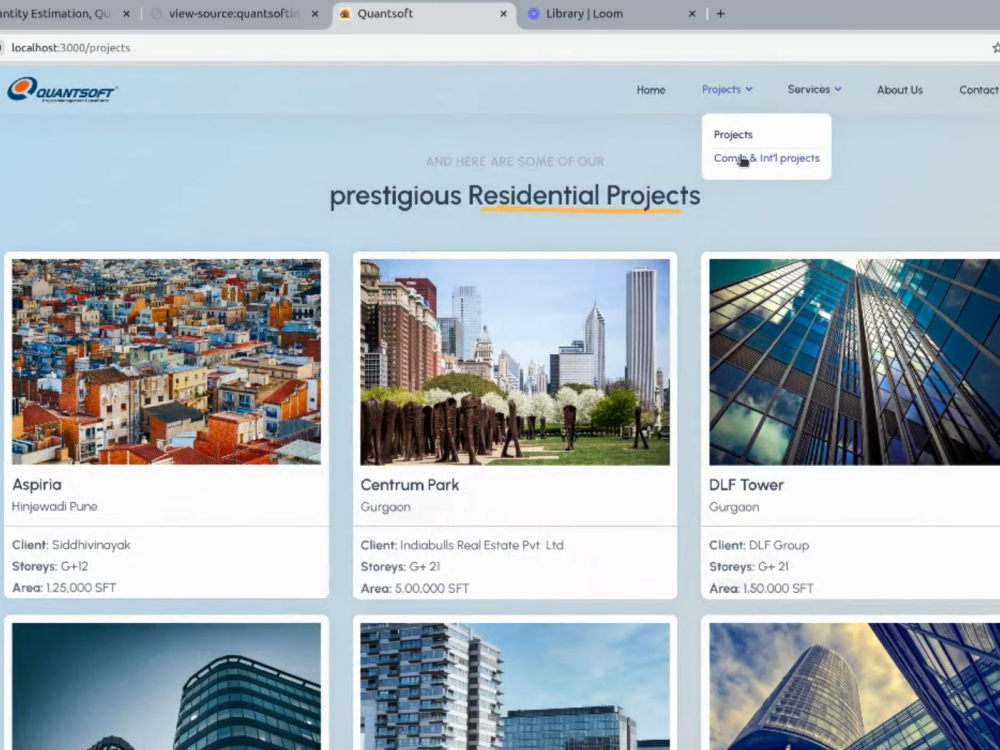Viewport: 1000px width, 750px height.
Task: Click Client: Indiabulls Real Estate text
Action: coord(462,545)
